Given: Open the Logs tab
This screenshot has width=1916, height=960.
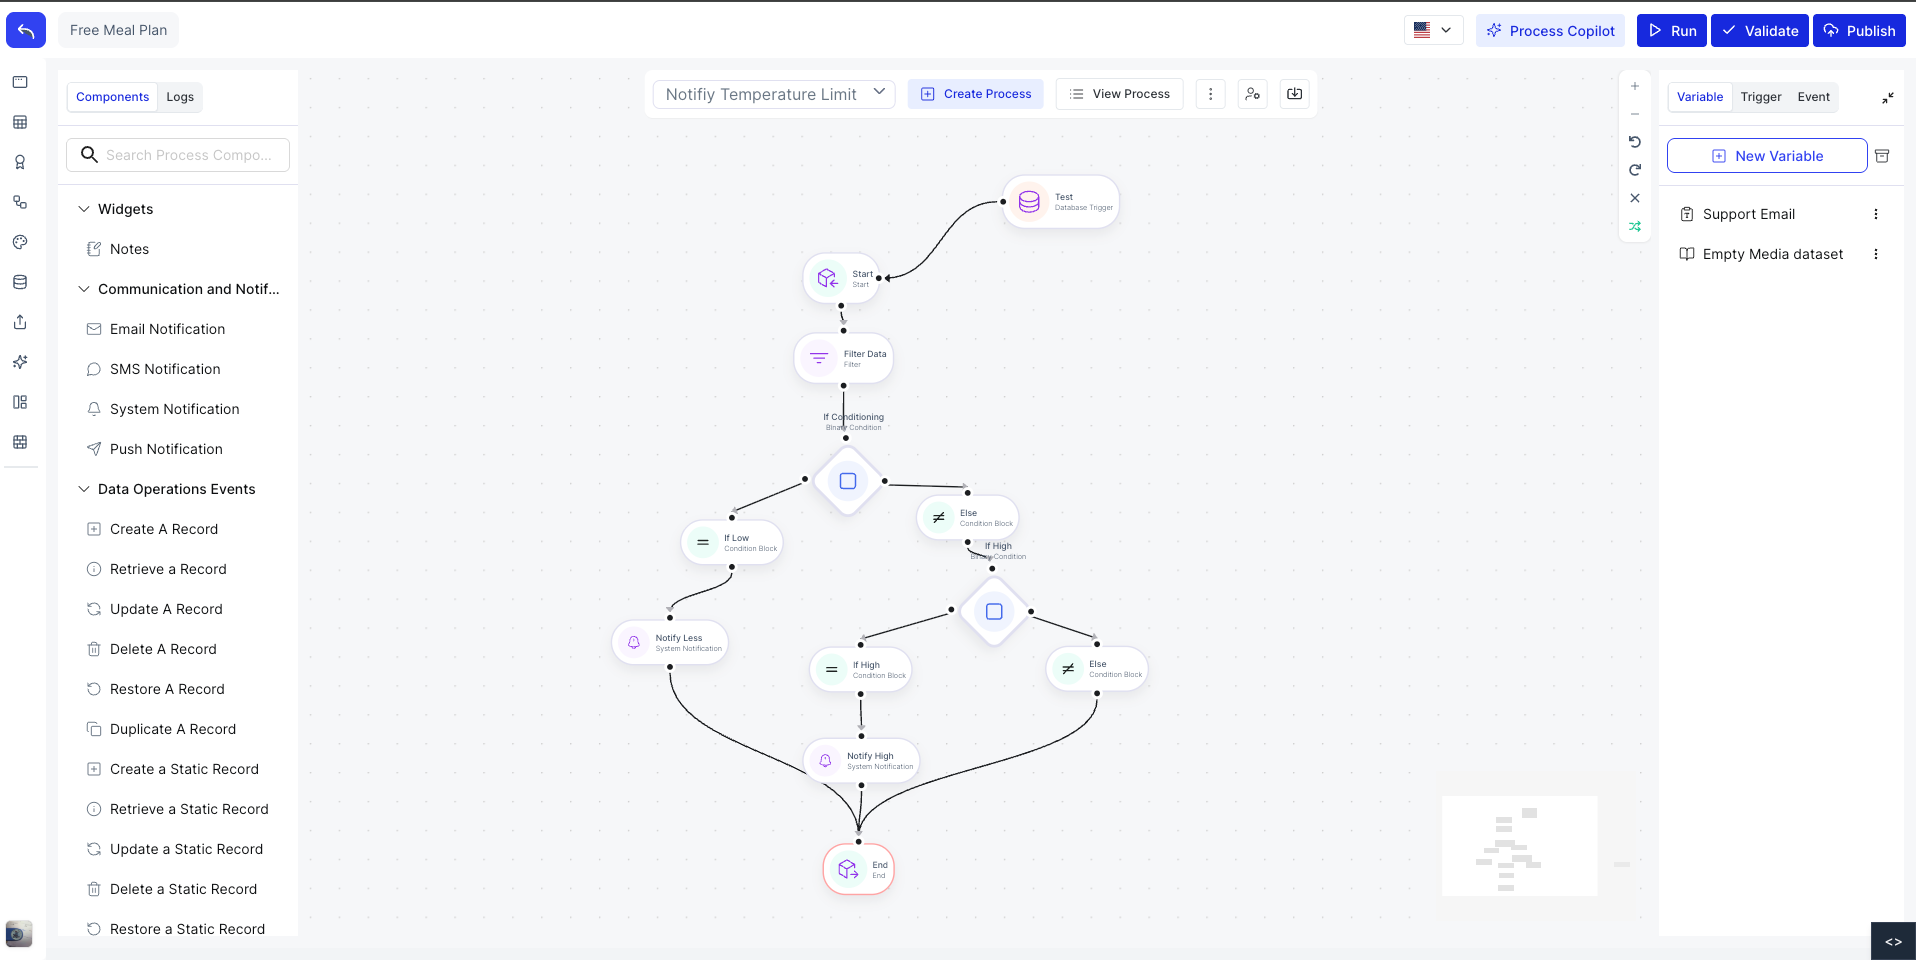Looking at the screenshot, I should pyautogui.click(x=179, y=97).
